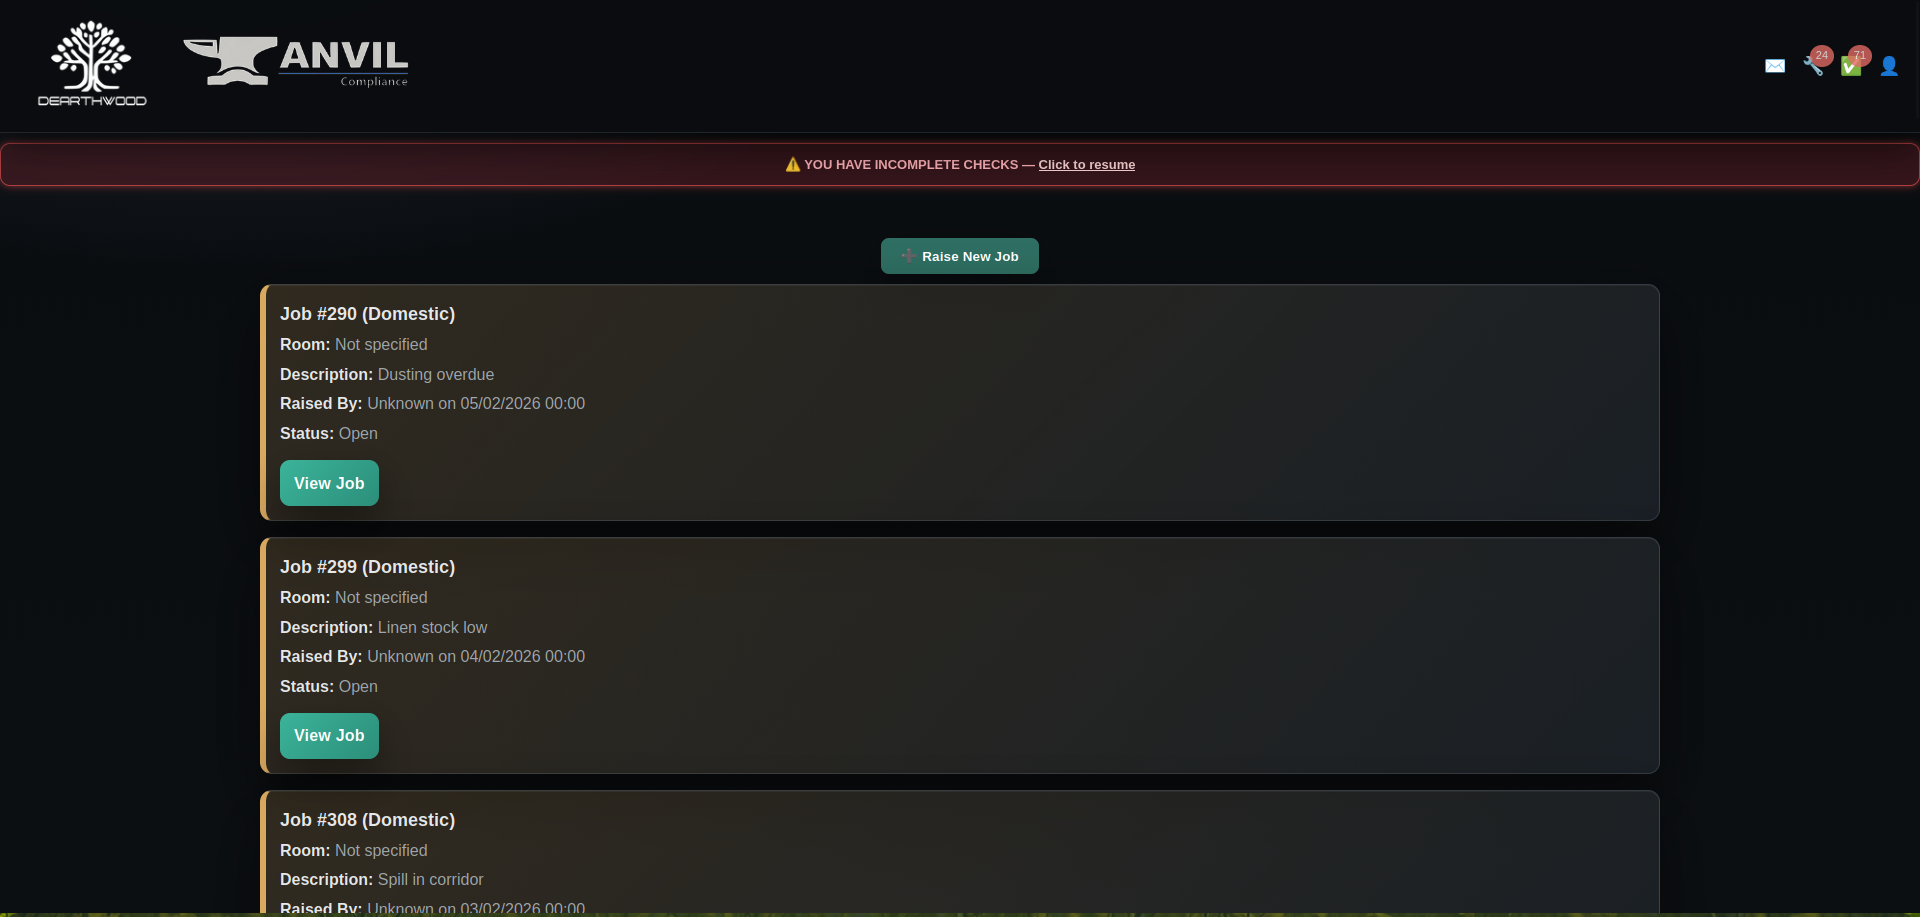
Task: Click the 'You have incomplete checks' text
Action: click(911, 165)
